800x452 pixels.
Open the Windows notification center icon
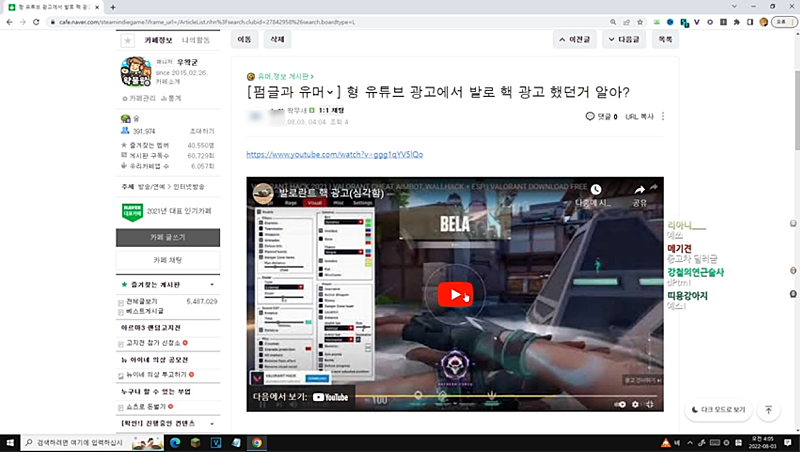788,443
